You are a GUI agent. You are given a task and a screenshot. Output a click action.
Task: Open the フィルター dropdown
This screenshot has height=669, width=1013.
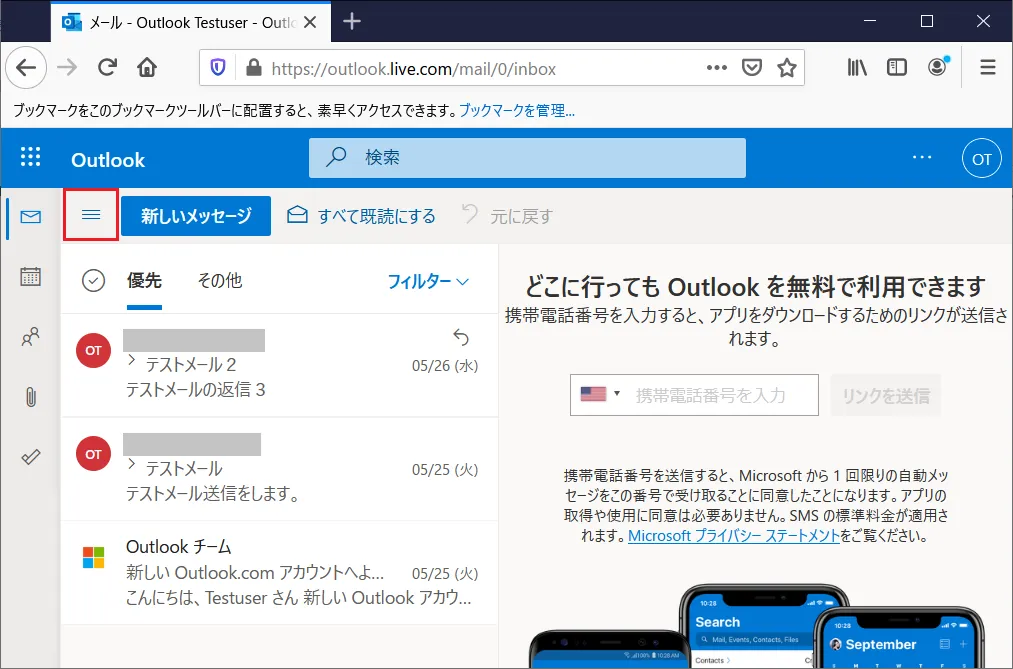point(428,282)
